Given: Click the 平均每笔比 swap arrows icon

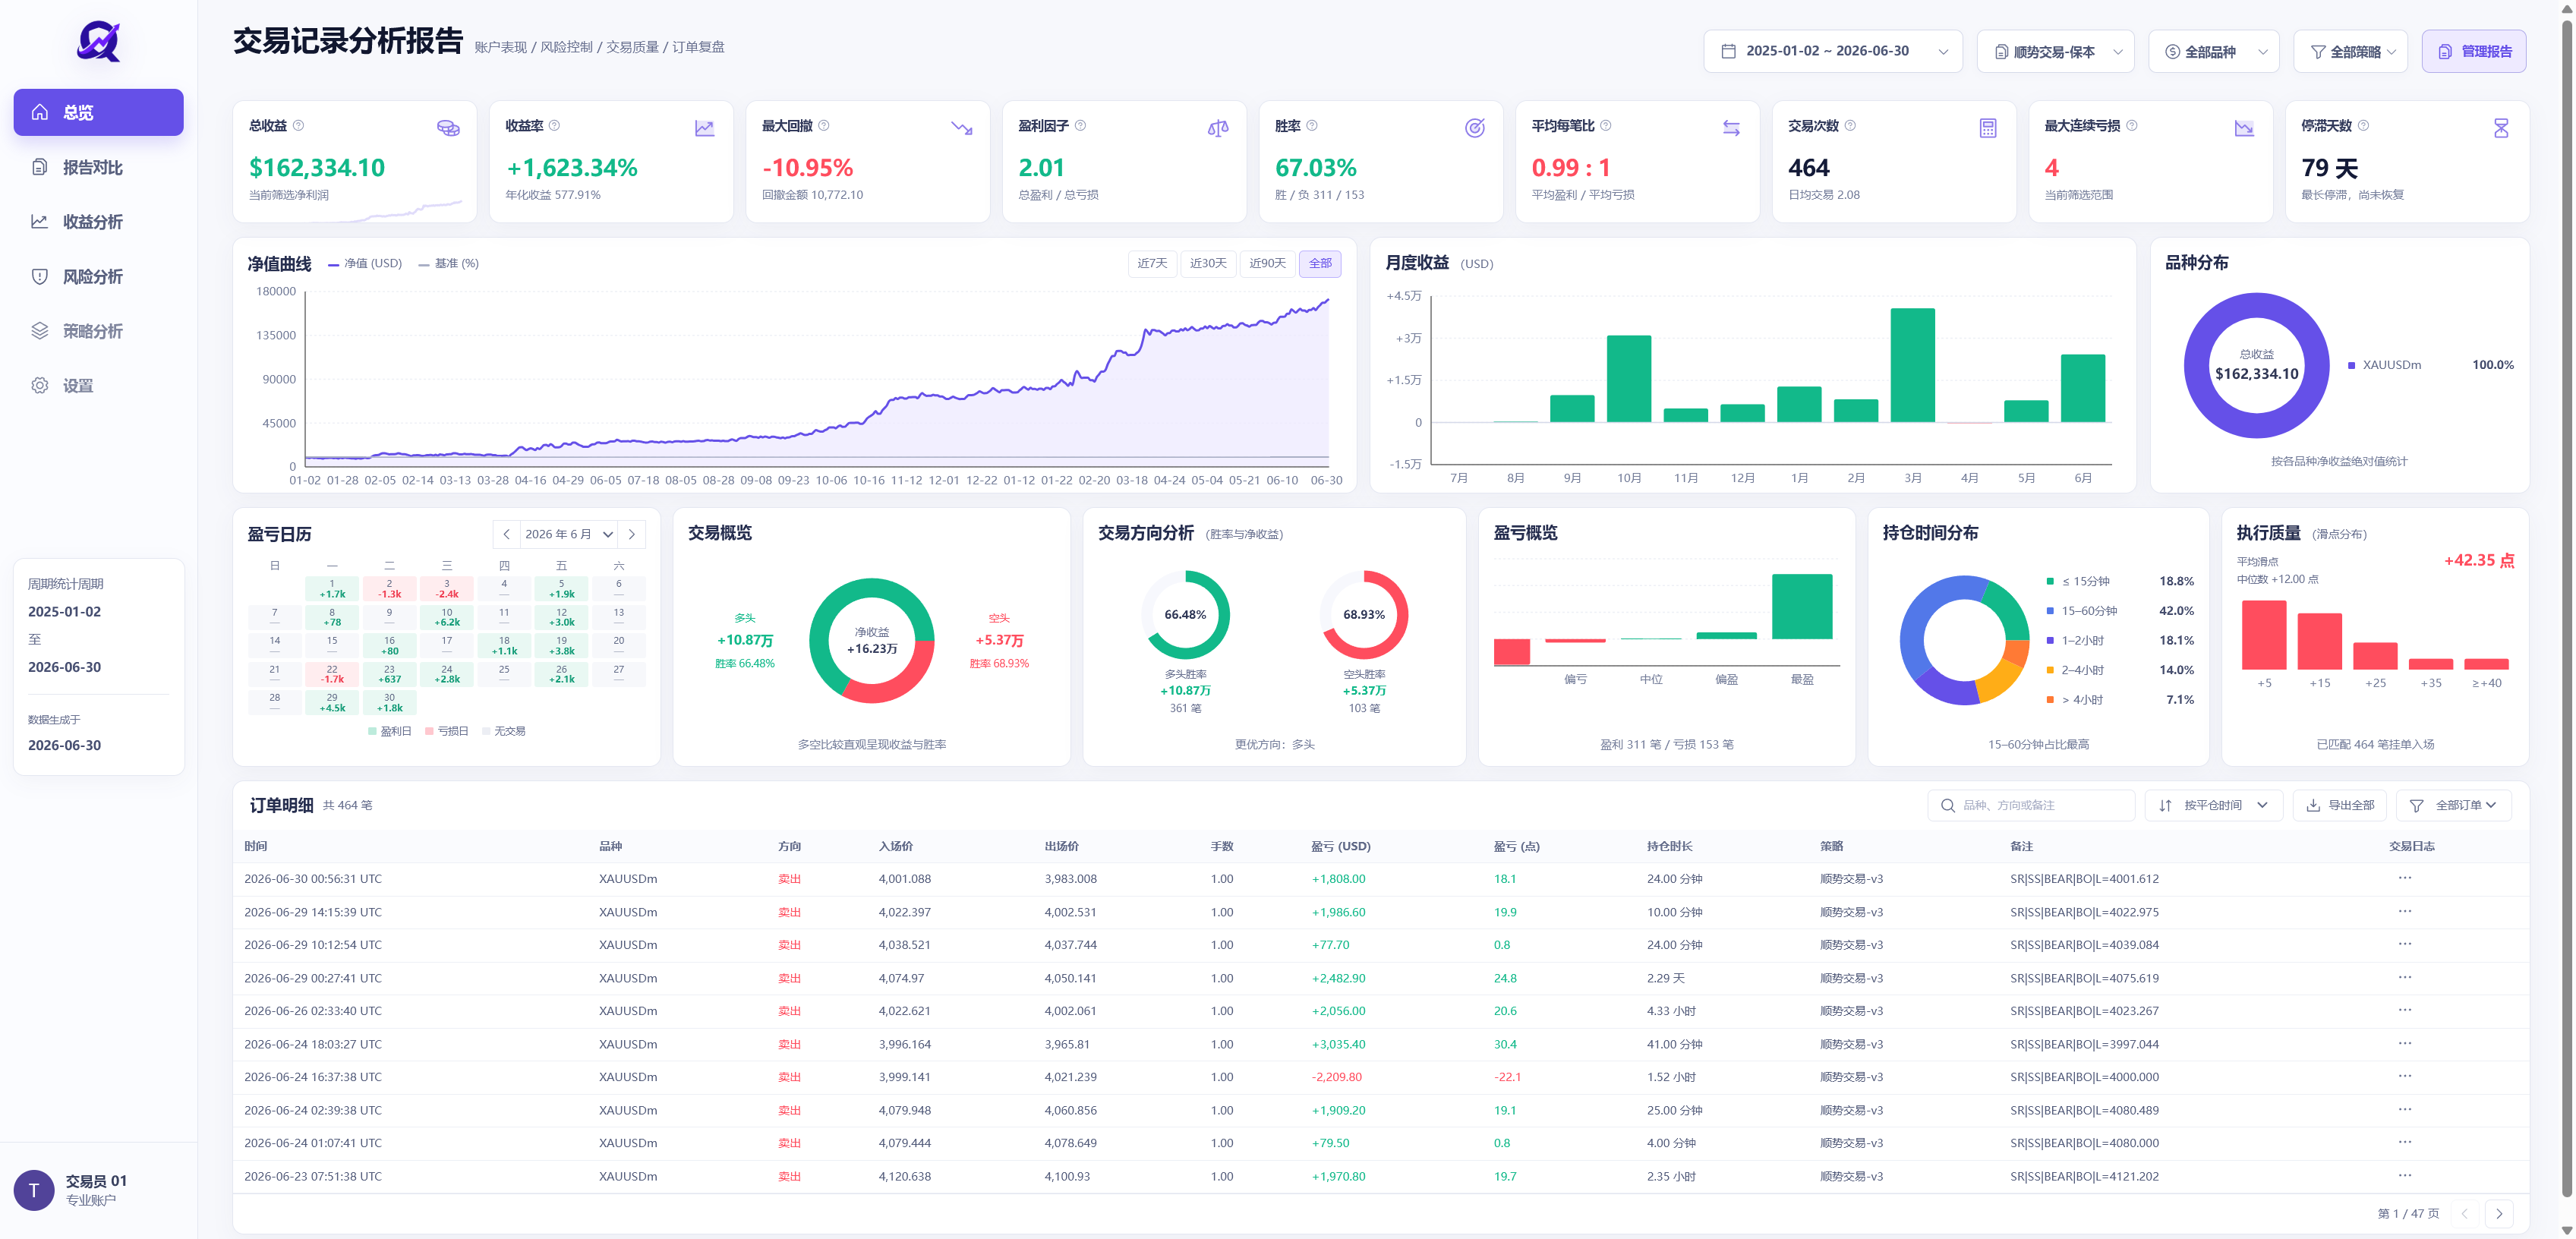Looking at the screenshot, I should 1731,128.
